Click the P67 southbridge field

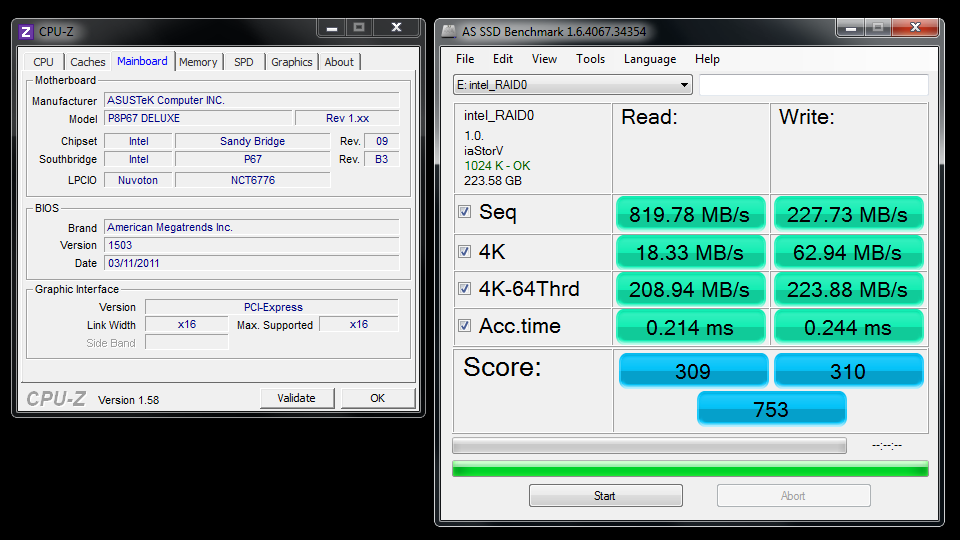pos(252,159)
